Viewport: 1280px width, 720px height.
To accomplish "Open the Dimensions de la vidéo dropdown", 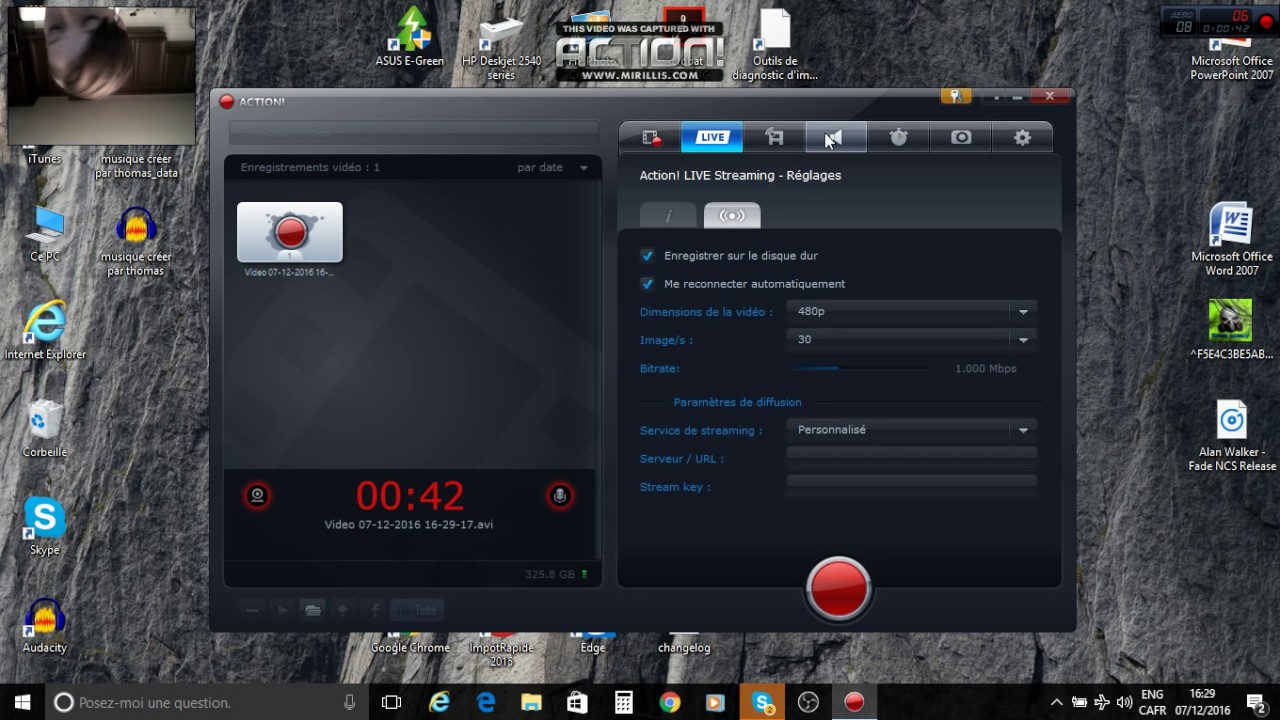I will click(911, 312).
